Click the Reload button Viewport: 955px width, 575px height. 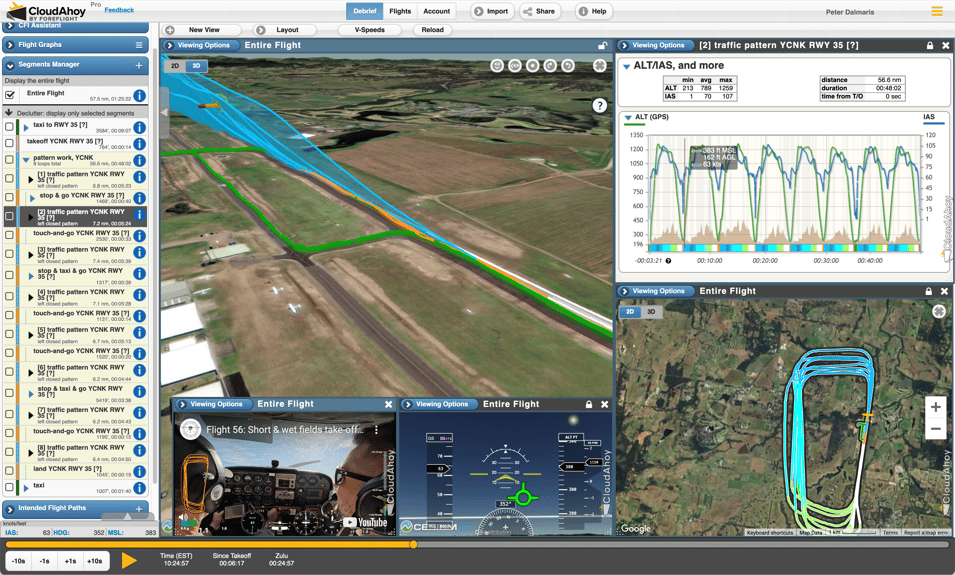432,30
